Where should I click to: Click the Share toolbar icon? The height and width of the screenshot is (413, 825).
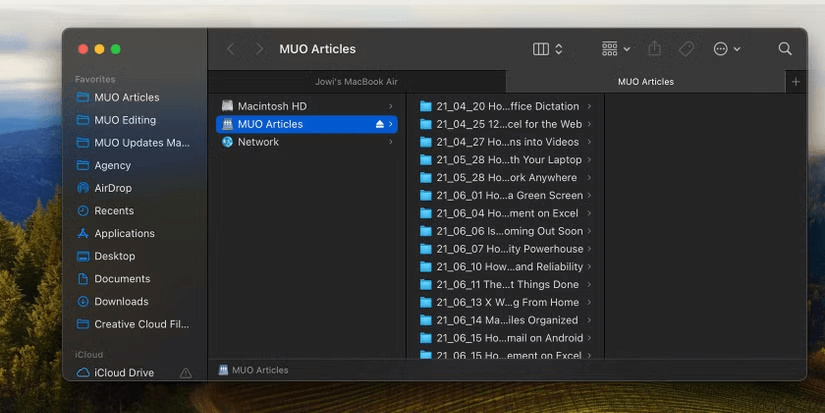click(654, 48)
